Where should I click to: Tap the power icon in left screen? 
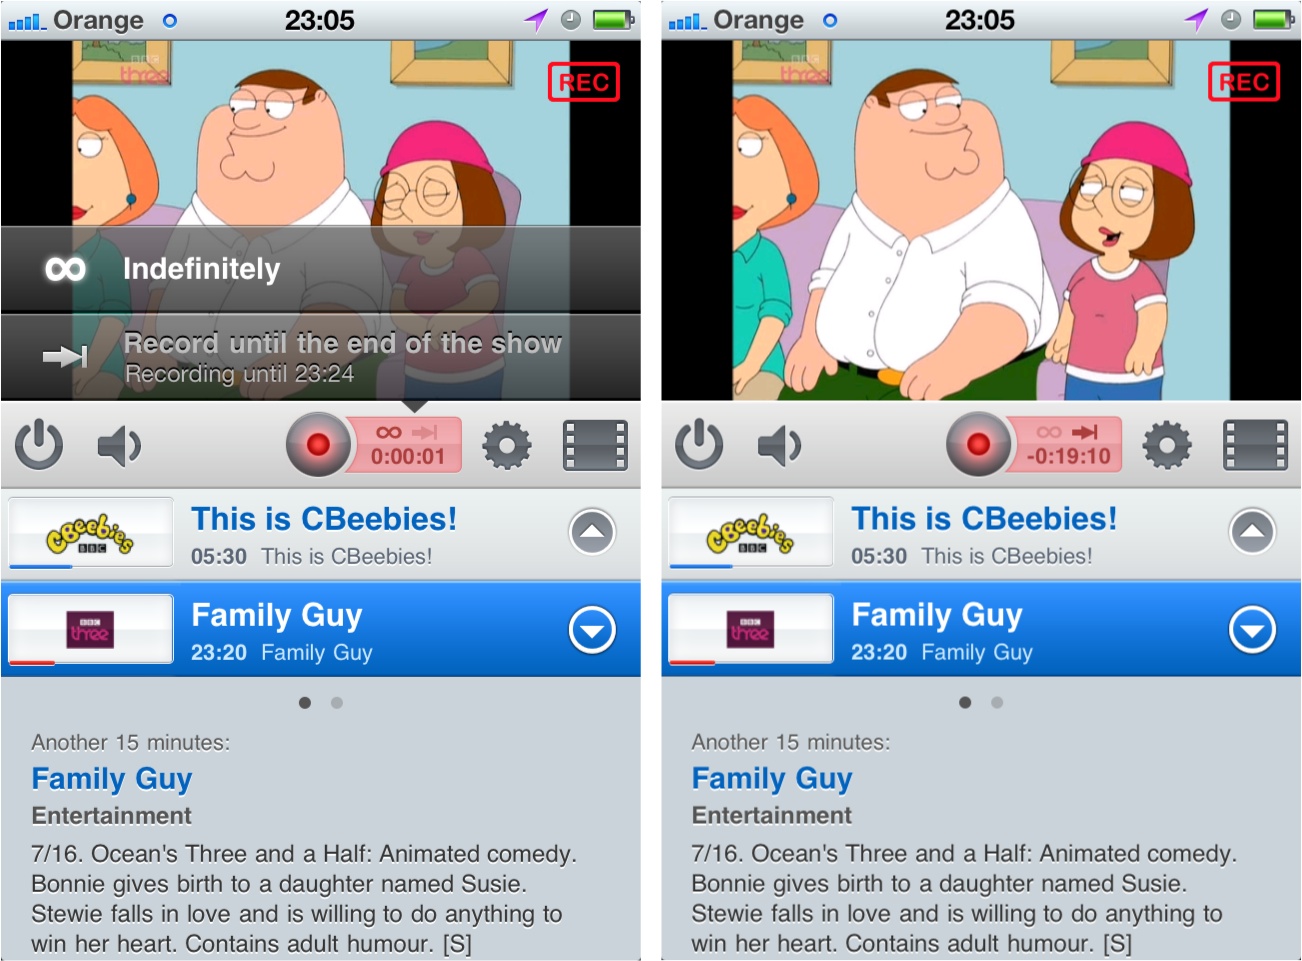point(39,445)
